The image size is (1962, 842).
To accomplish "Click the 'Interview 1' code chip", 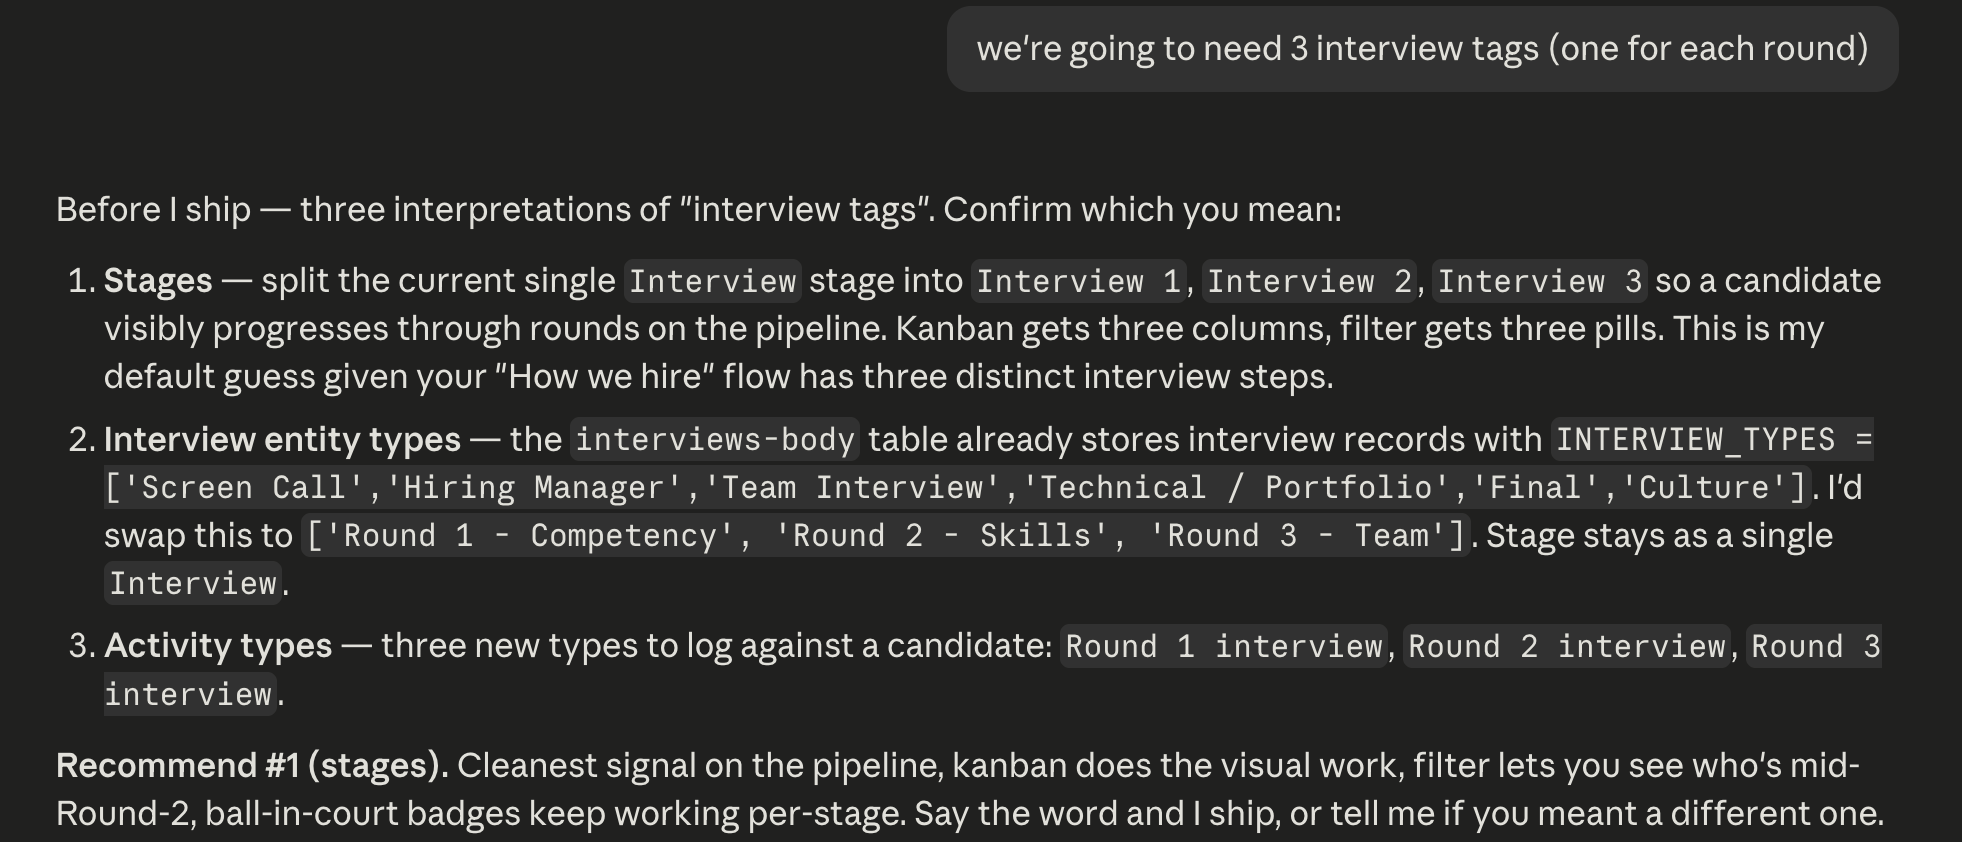I will click(x=1078, y=281).
